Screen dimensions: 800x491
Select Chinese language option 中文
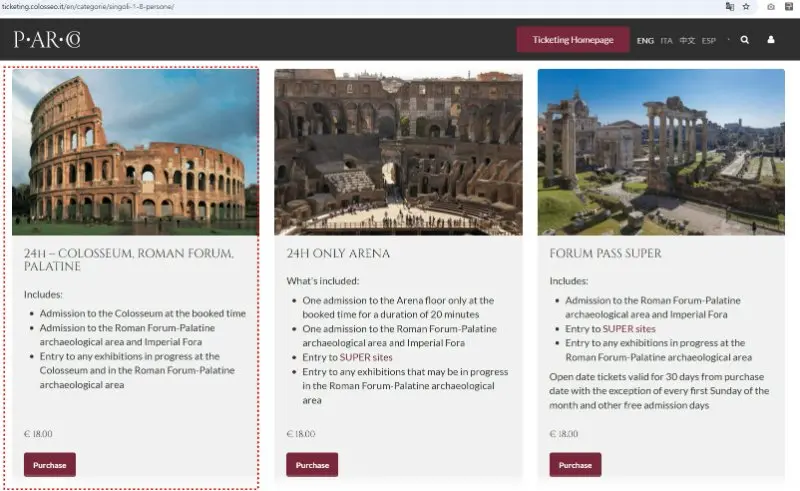pos(687,40)
